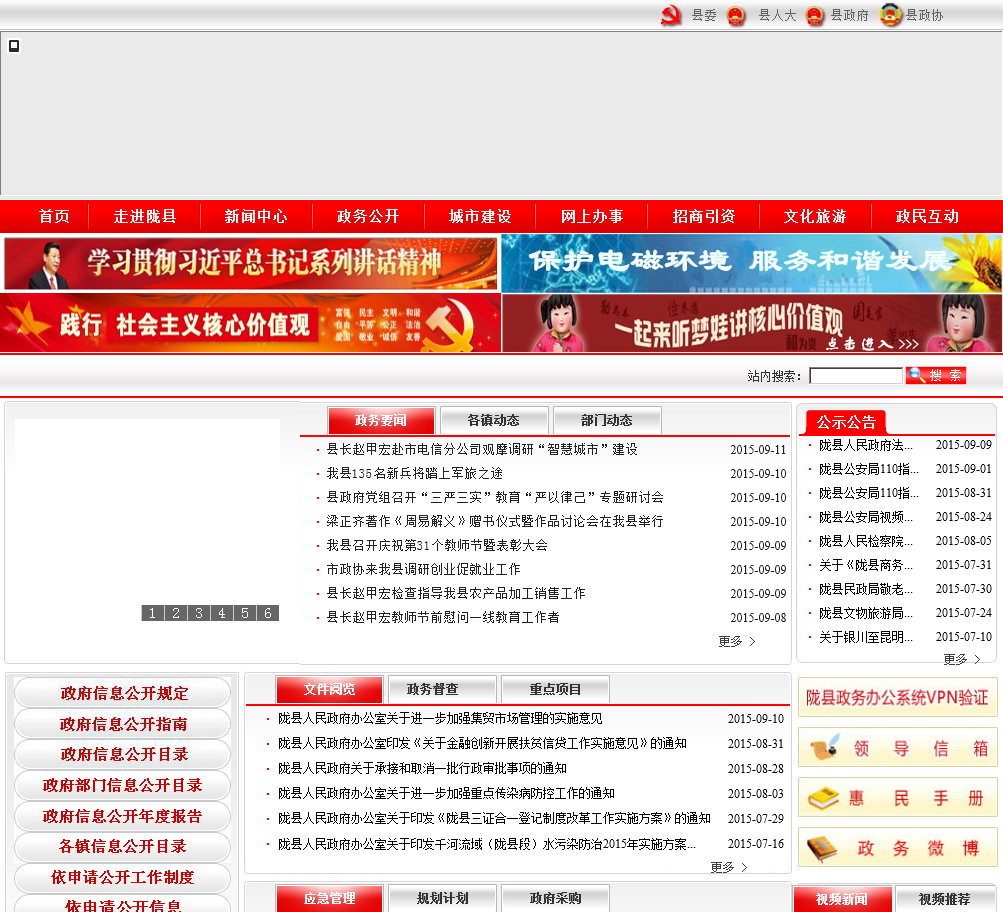Open the 招商引资 navigation item

click(704, 216)
